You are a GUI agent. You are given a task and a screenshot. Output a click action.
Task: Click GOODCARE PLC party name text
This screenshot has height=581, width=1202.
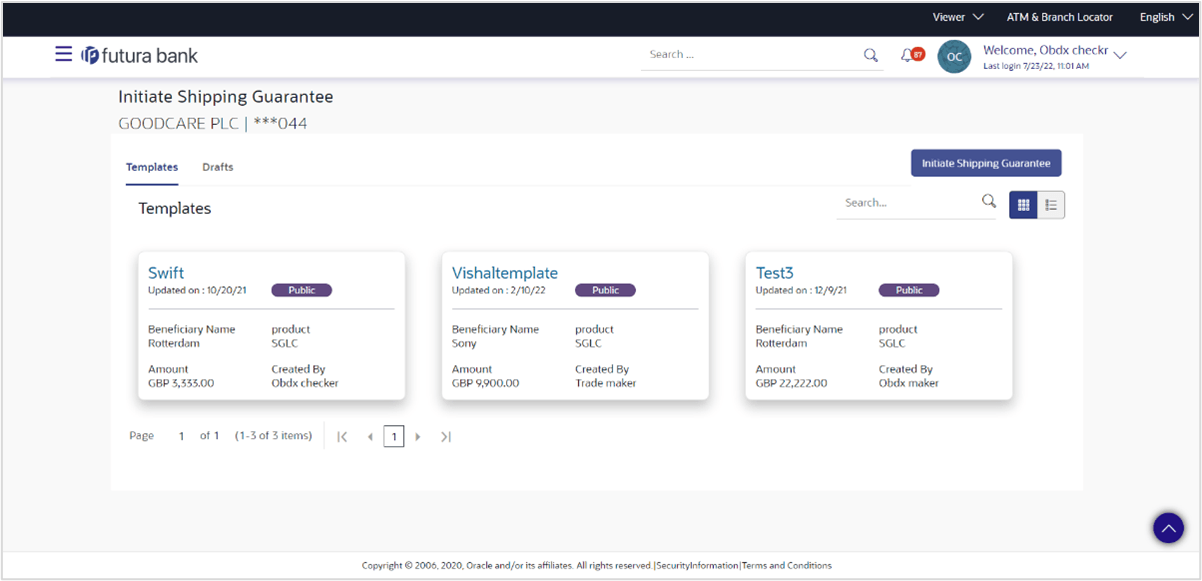(179, 124)
